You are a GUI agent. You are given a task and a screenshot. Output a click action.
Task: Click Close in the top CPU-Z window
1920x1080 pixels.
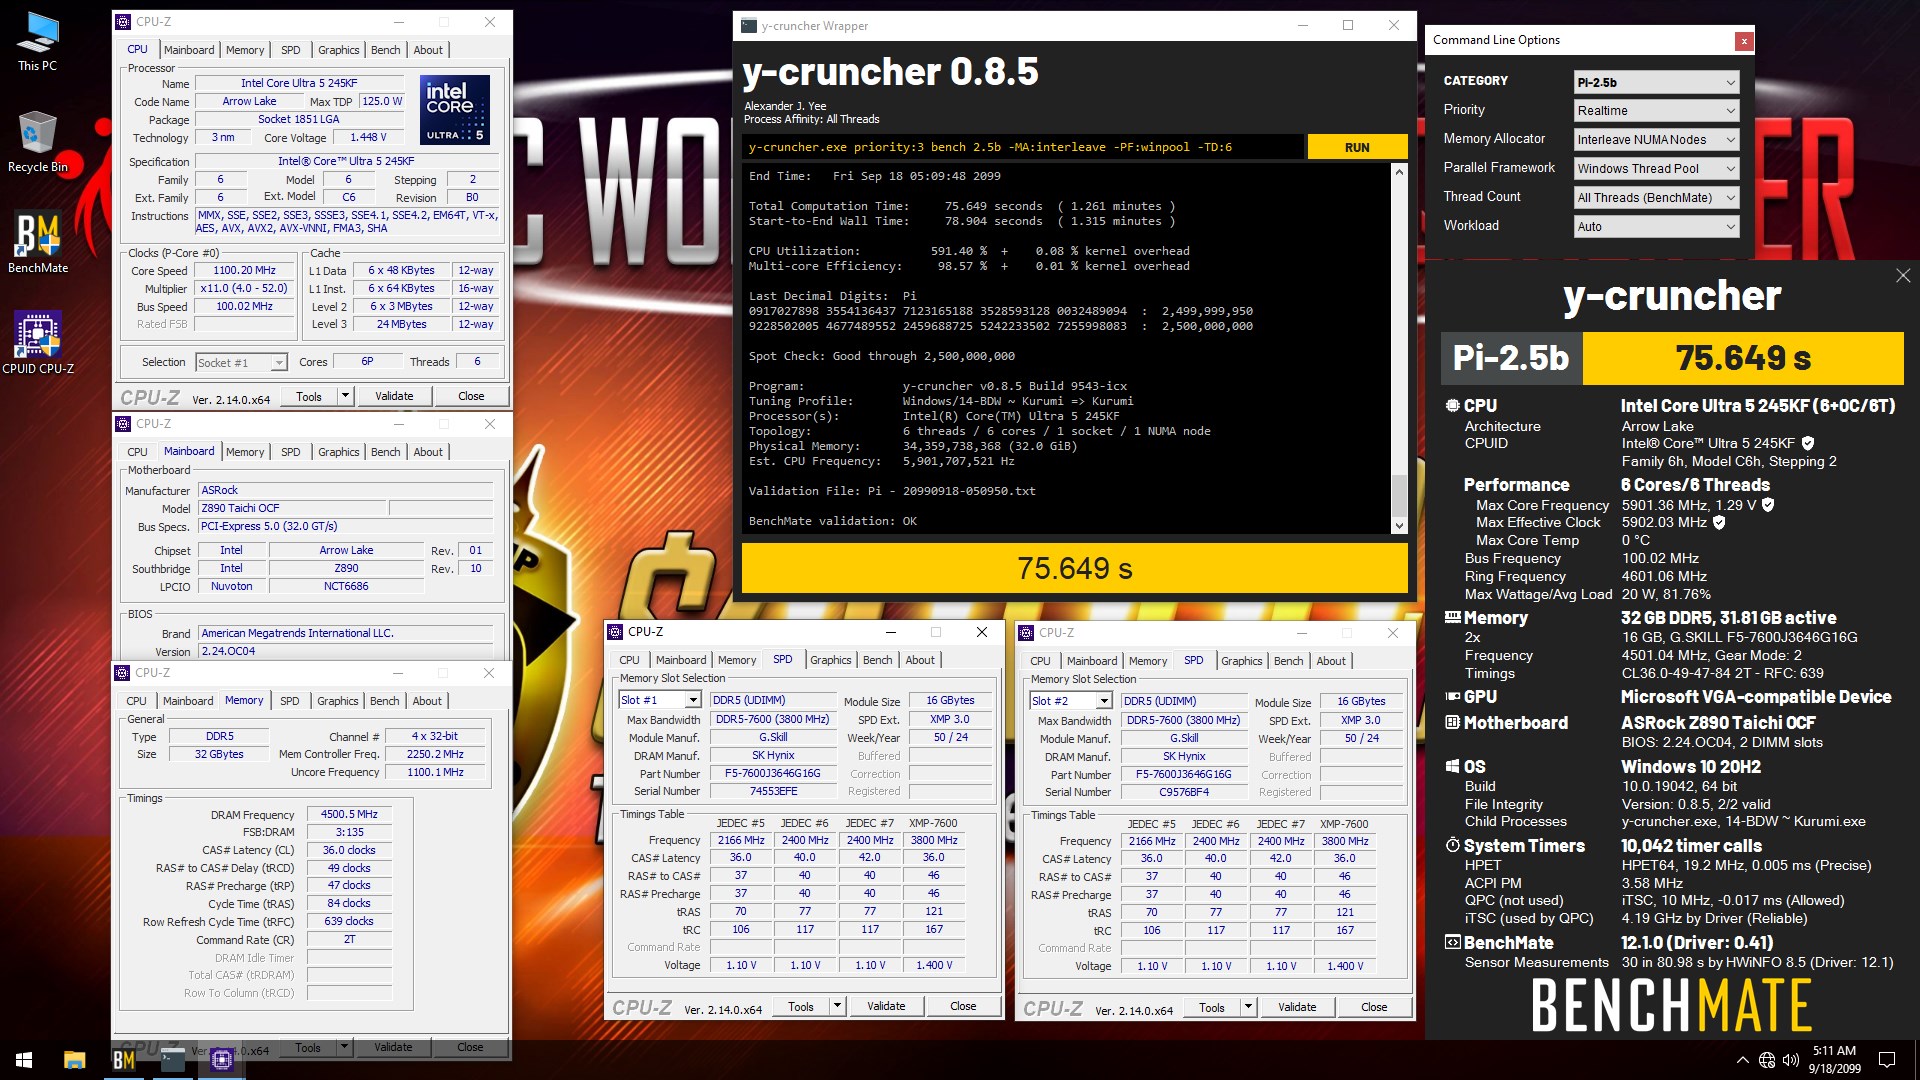pyautogui.click(x=471, y=396)
